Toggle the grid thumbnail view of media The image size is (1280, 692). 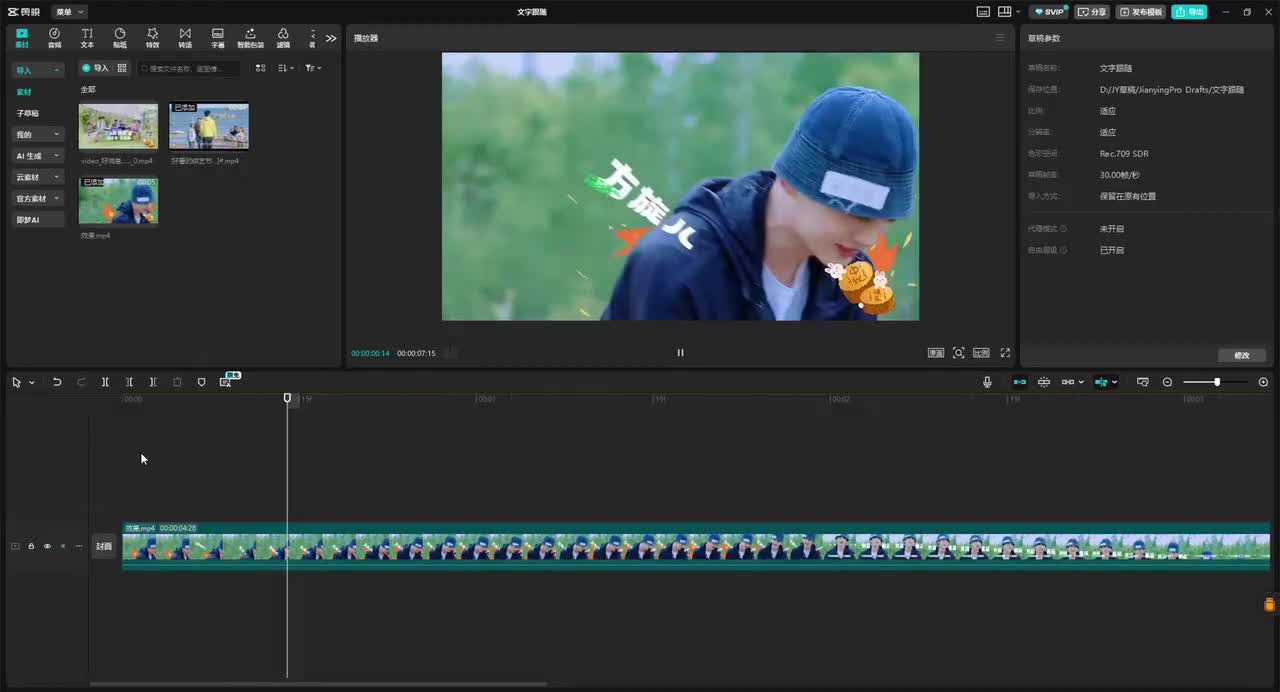pyautogui.click(x=260, y=68)
